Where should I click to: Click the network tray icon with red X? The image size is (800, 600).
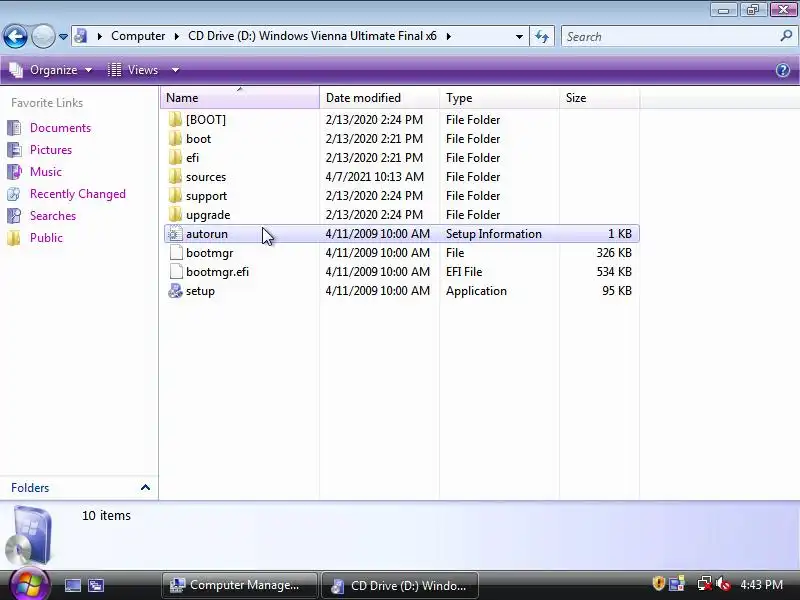point(705,584)
